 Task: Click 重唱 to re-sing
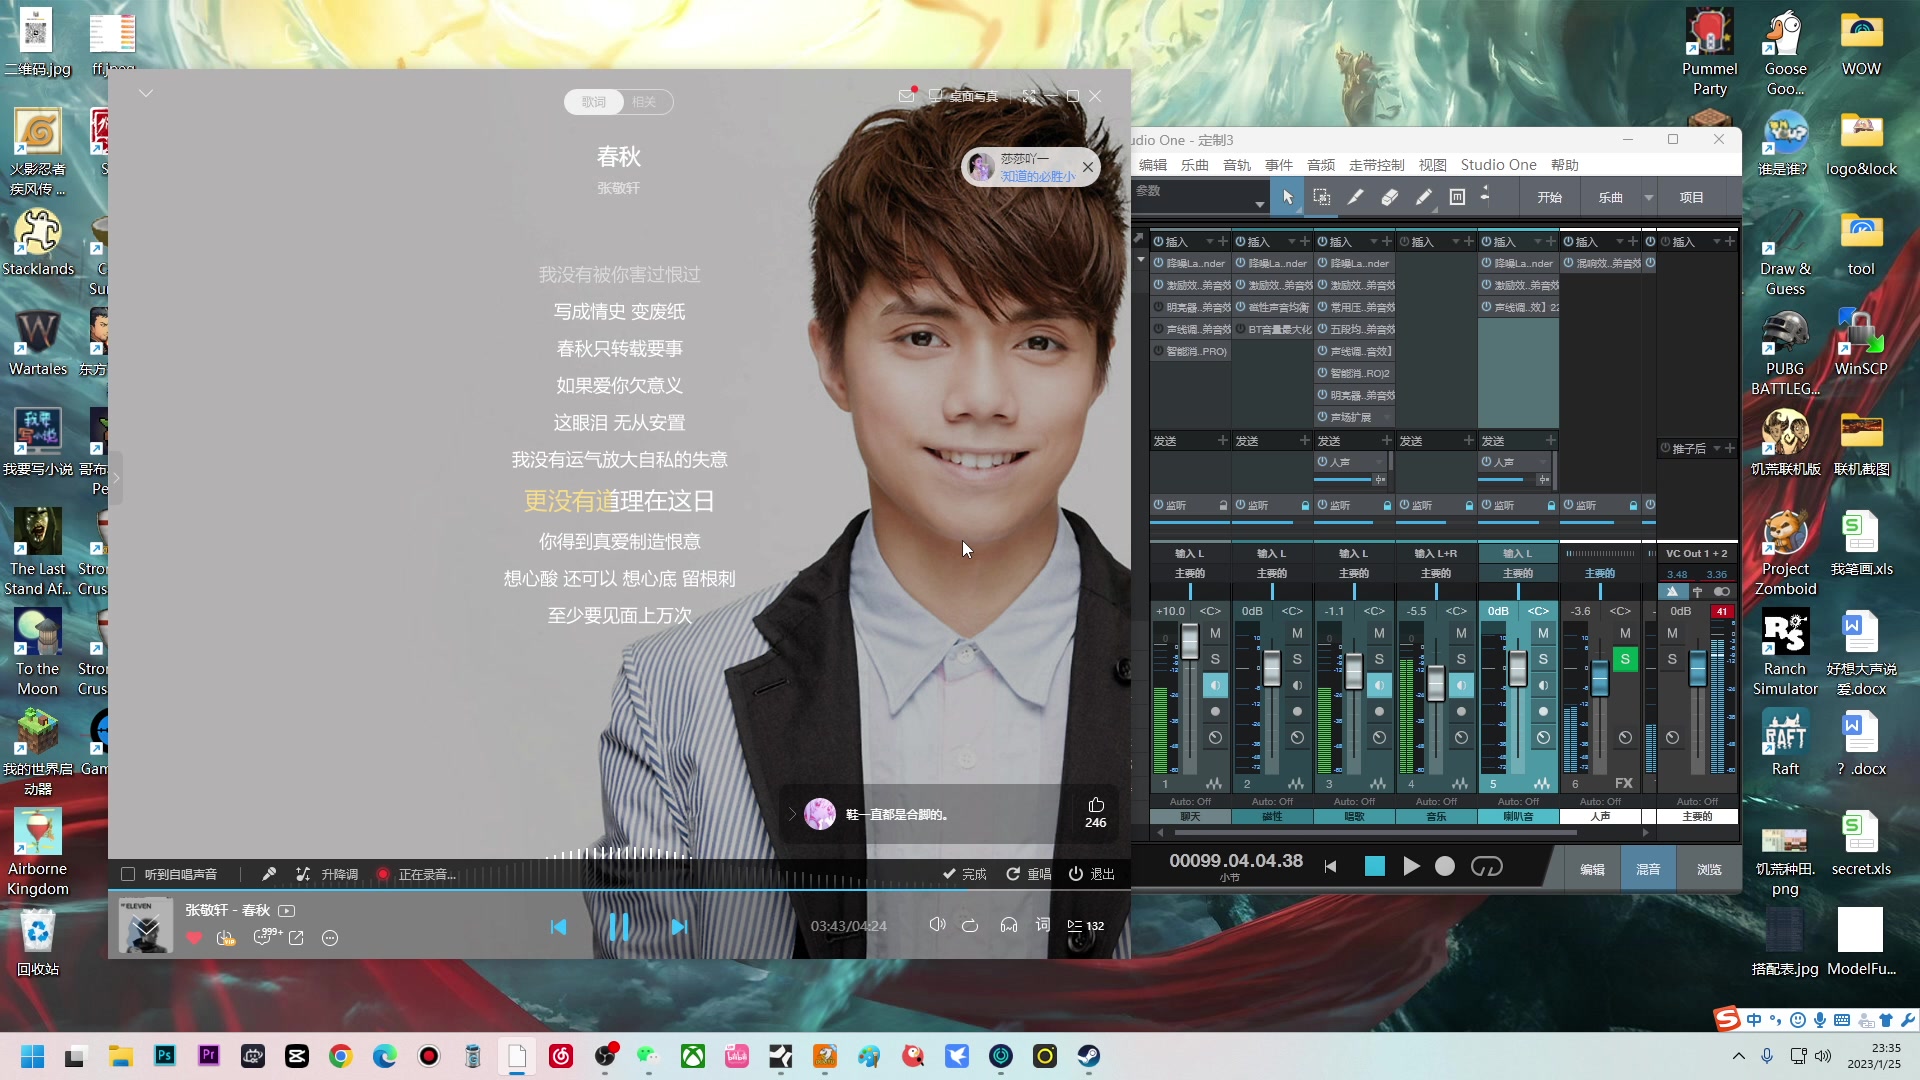click(x=1029, y=874)
